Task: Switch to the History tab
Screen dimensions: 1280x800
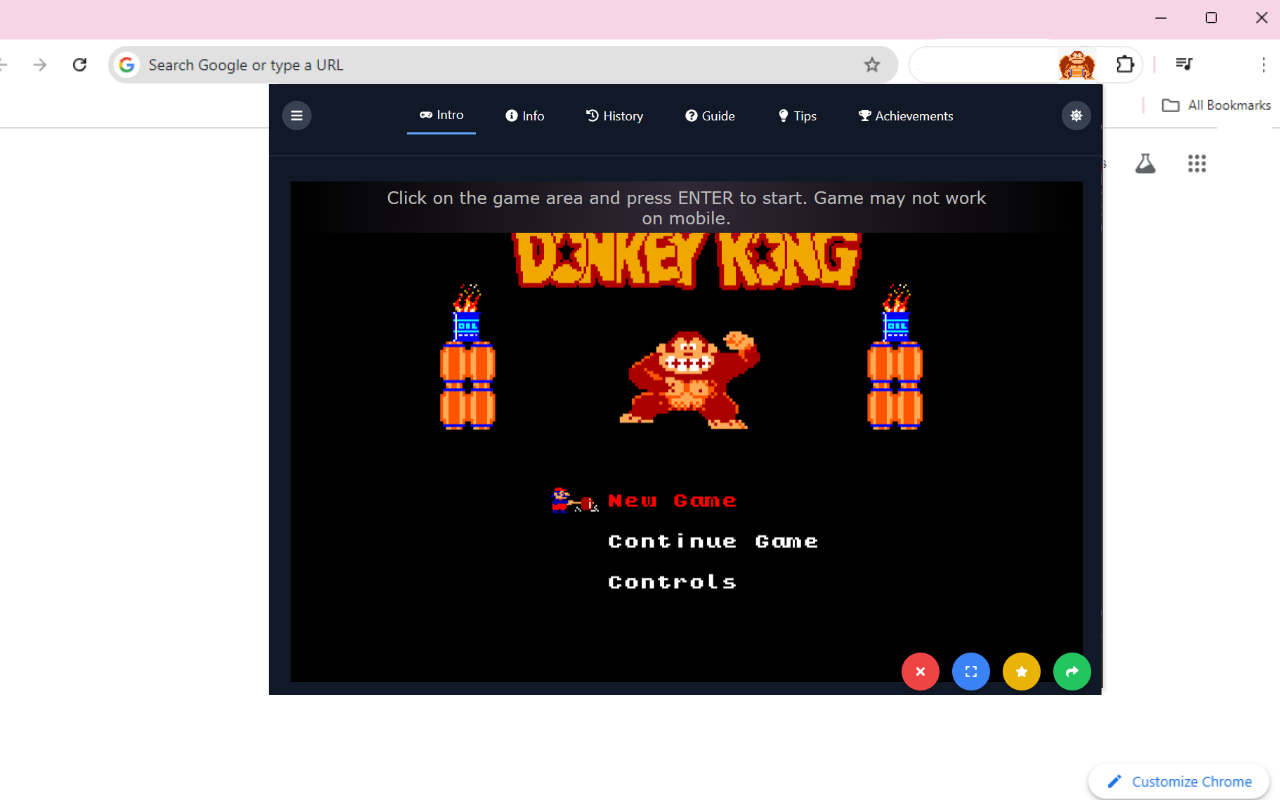Action: (x=614, y=115)
